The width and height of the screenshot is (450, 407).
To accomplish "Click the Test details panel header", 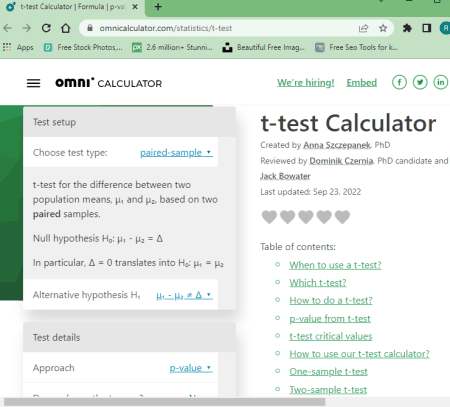I will point(129,337).
